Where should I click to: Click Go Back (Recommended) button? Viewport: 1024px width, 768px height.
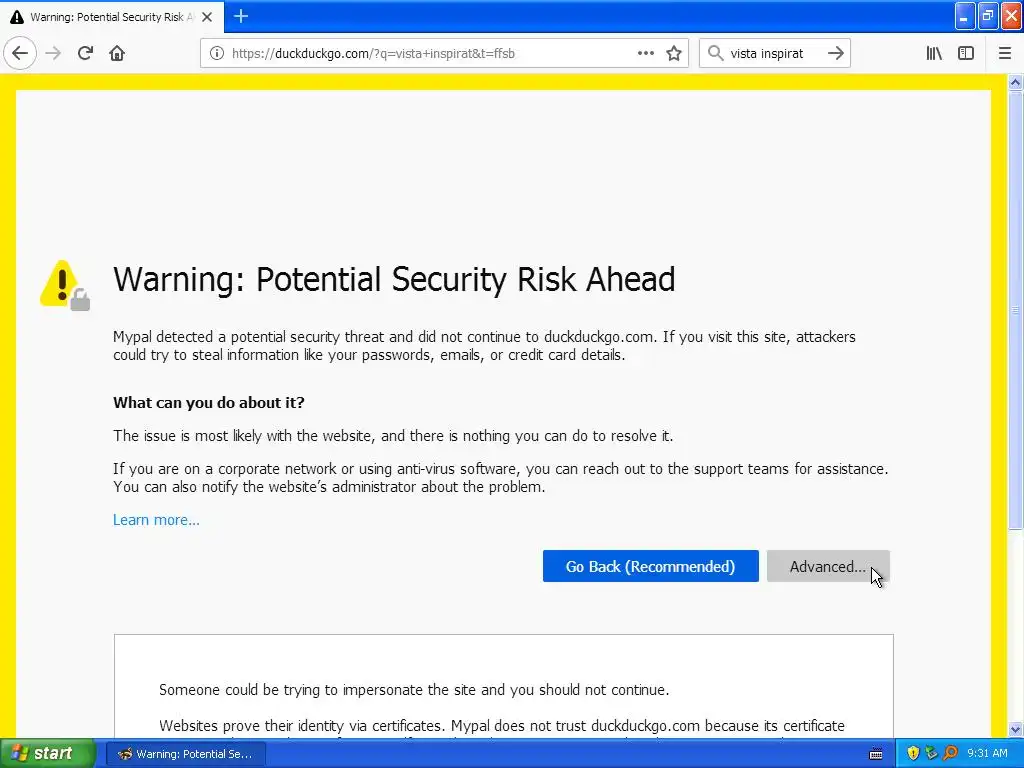click(x=650, y=566)
